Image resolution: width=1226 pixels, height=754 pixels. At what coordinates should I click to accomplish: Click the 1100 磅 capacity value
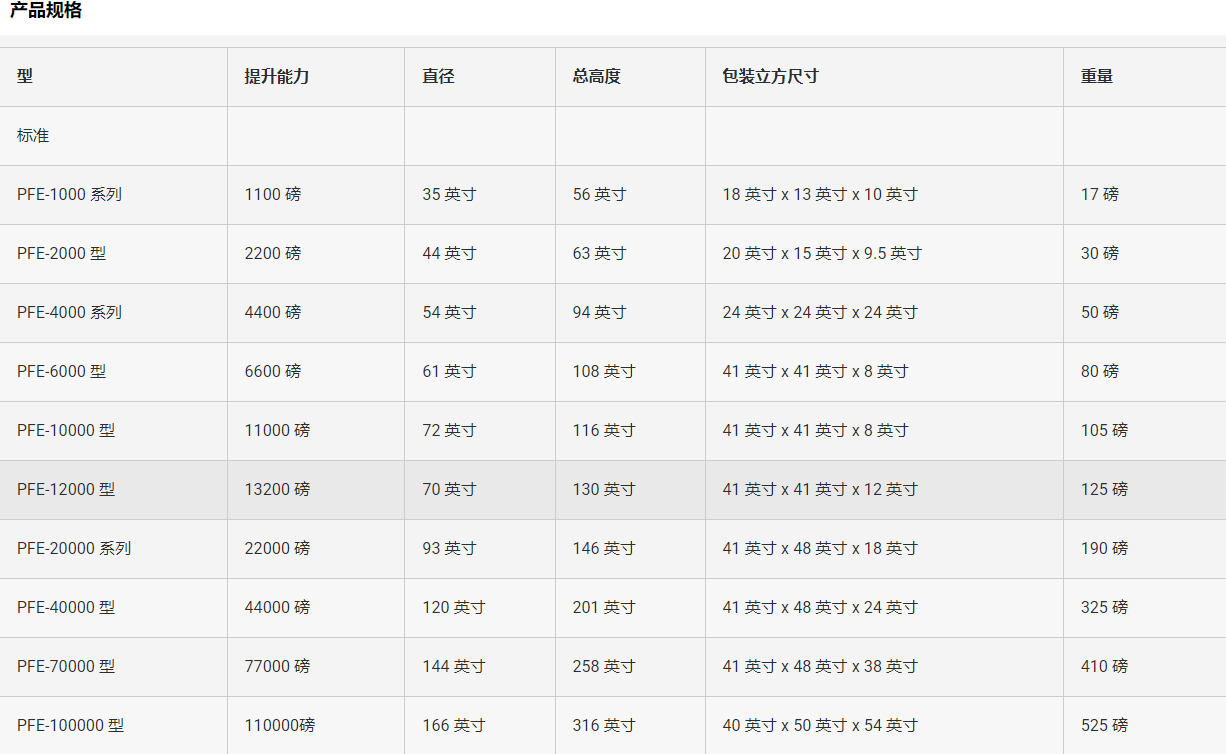tap(273, 194)
